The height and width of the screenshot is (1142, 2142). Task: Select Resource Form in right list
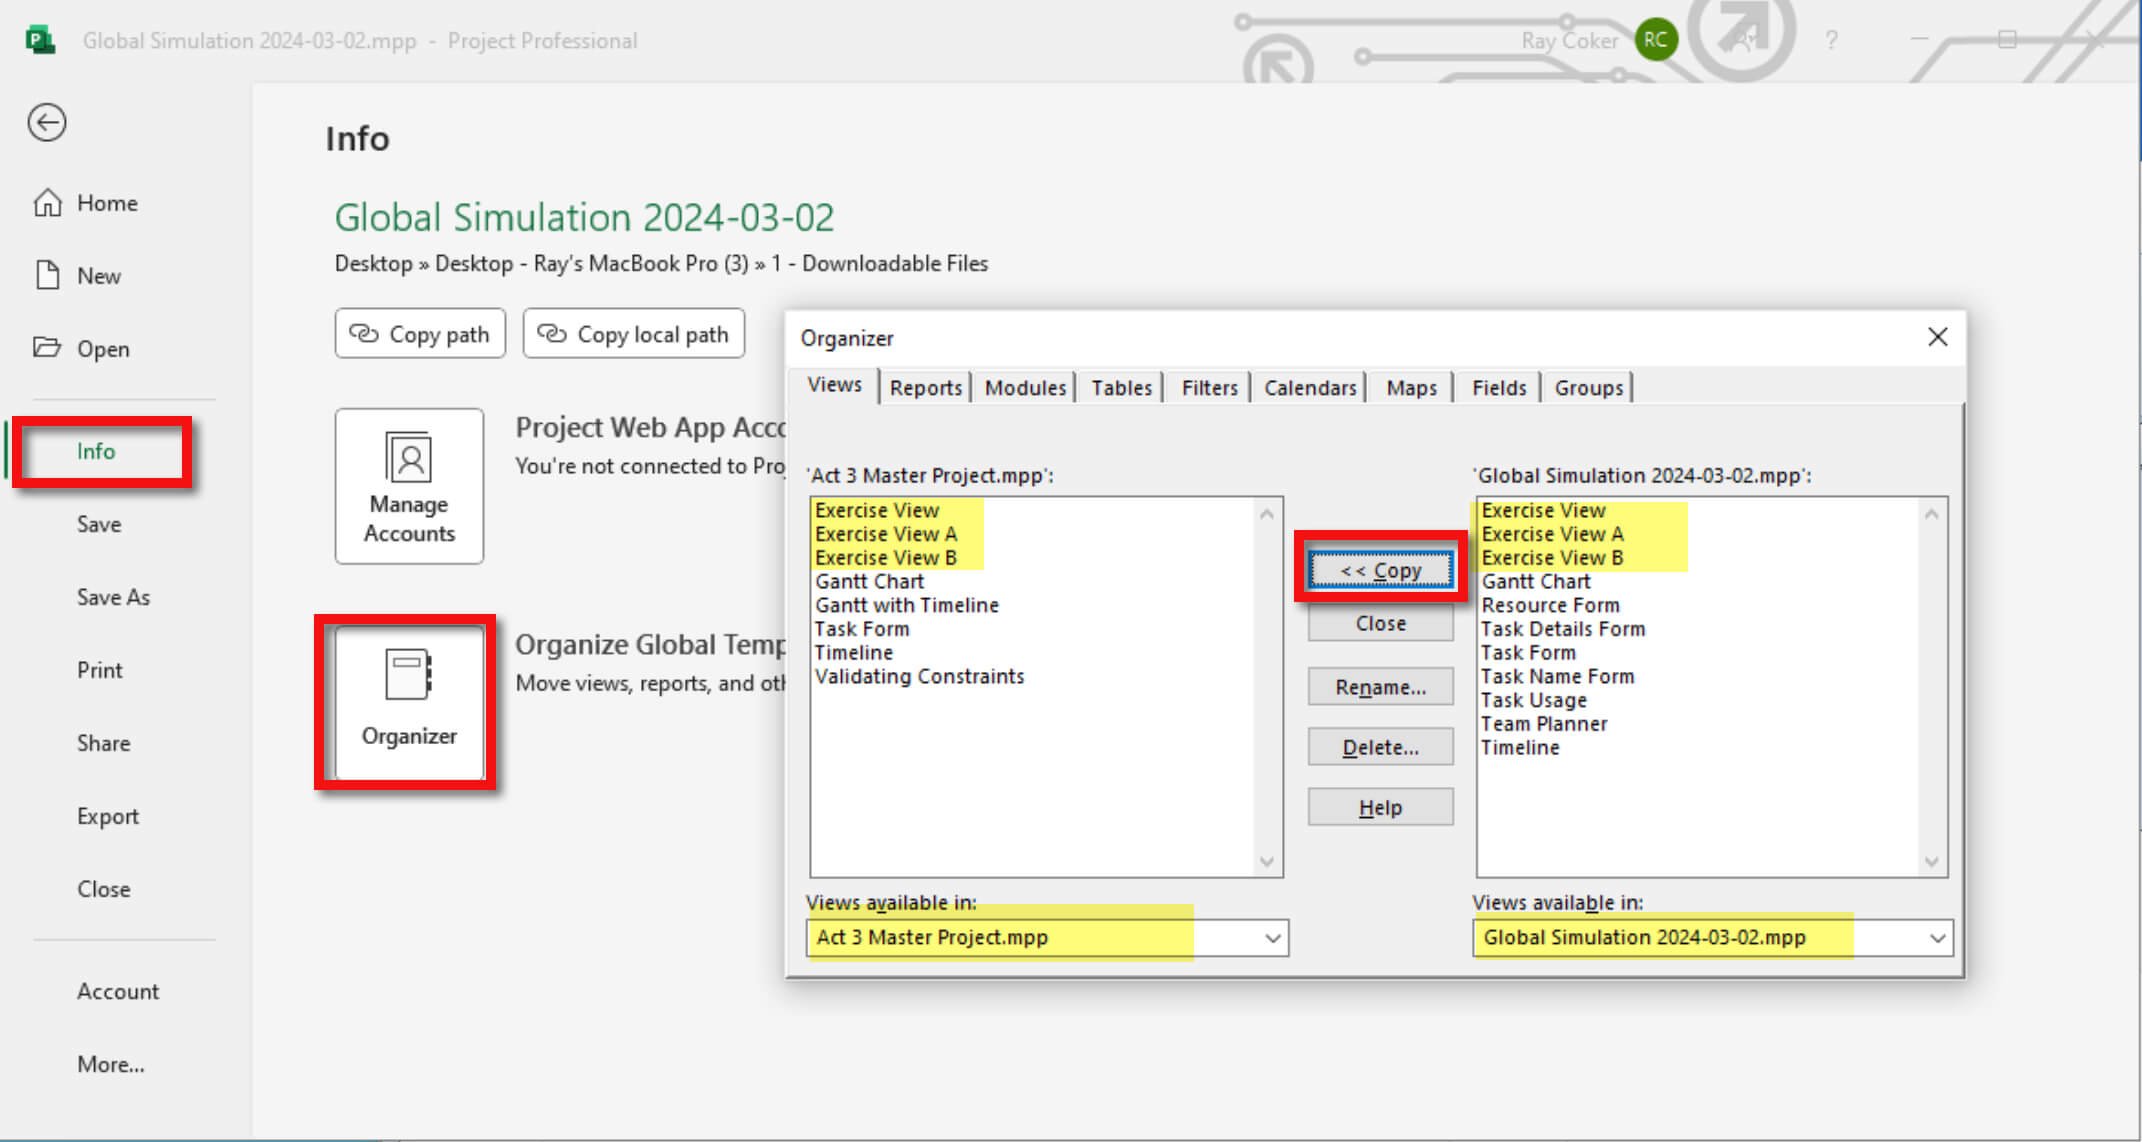1550,605
